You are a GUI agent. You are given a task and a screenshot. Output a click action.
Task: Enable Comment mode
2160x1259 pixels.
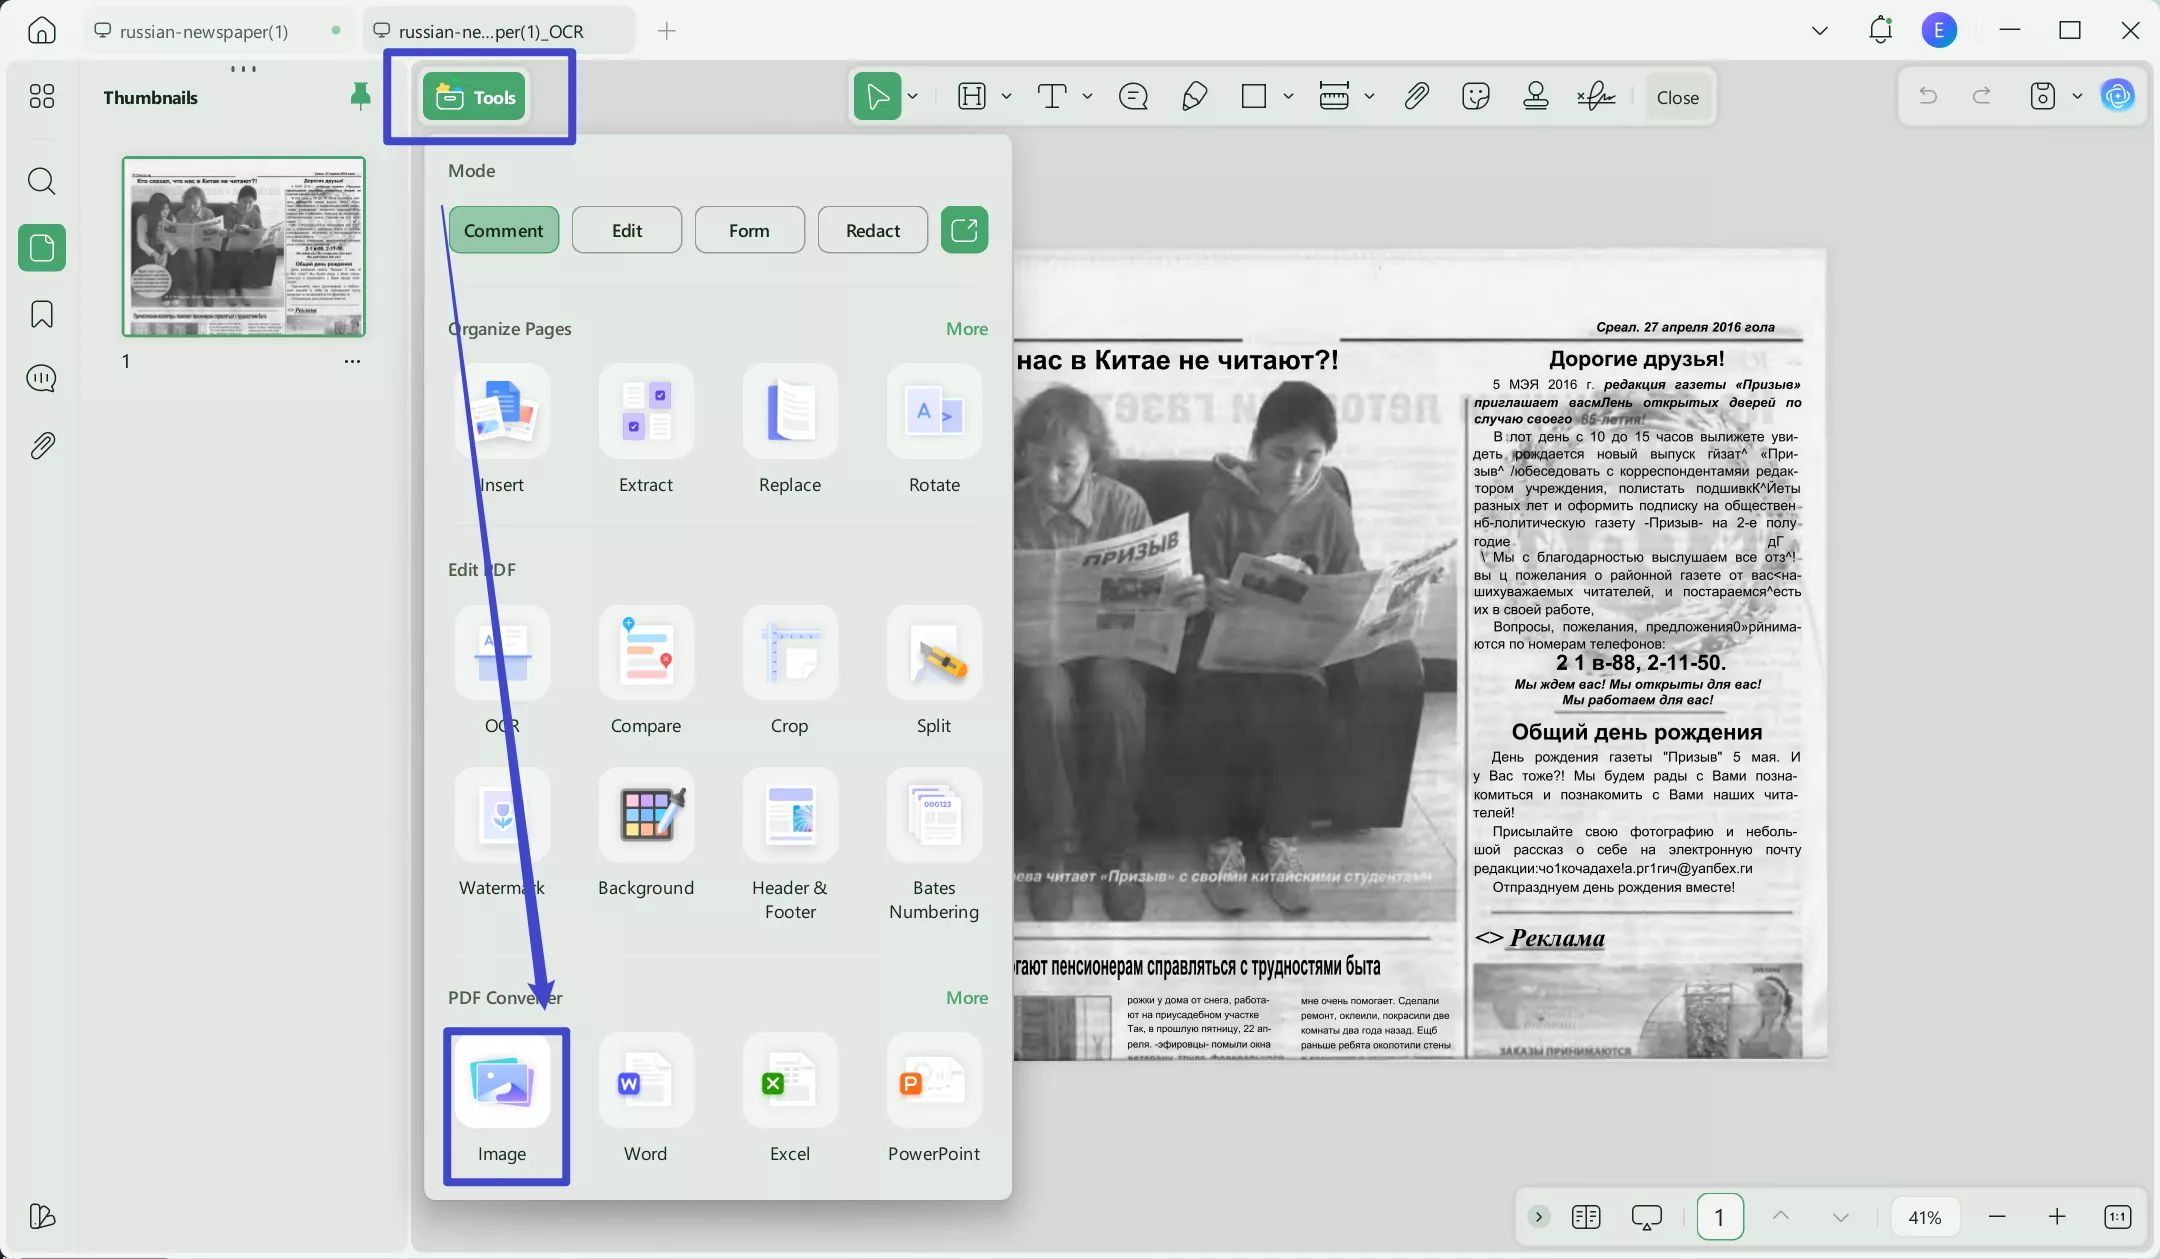(x=503, y=229)
